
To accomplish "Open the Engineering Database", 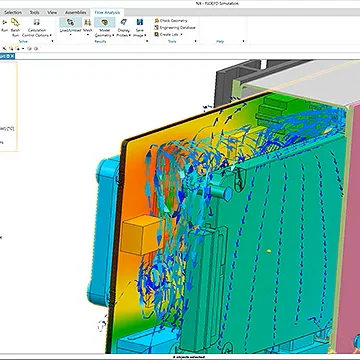I will (x=175, y=28).
